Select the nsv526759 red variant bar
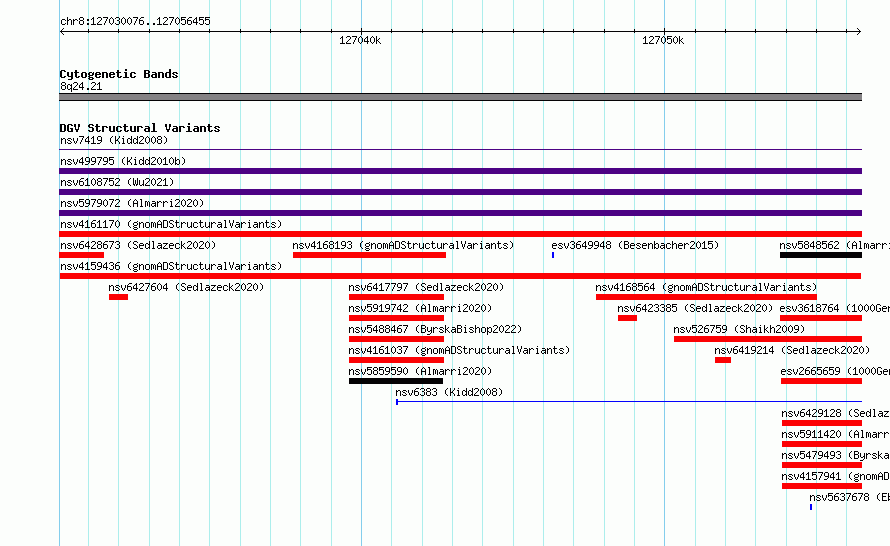The height and width of the screenshot is (546, 890). tap(768, 339)
